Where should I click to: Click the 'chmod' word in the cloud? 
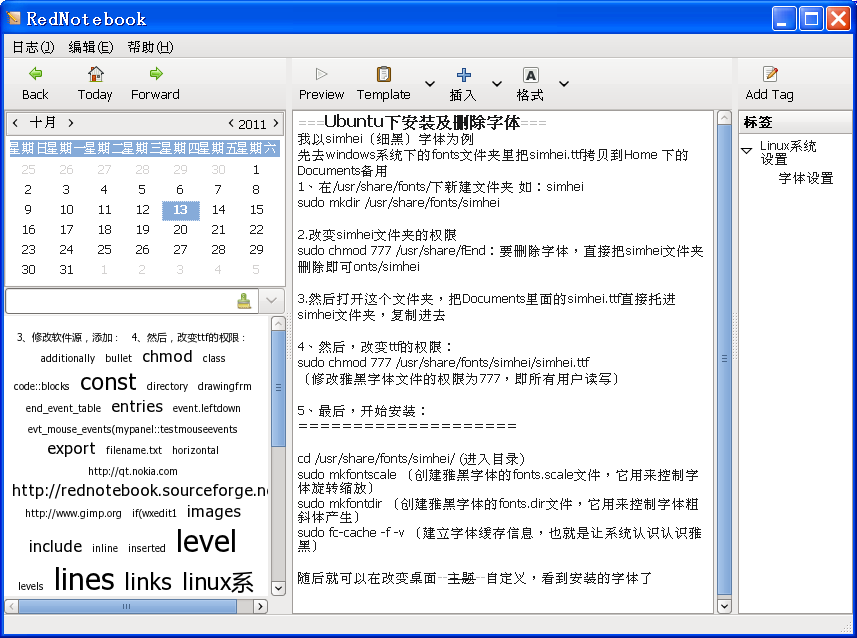coord(167,356)
